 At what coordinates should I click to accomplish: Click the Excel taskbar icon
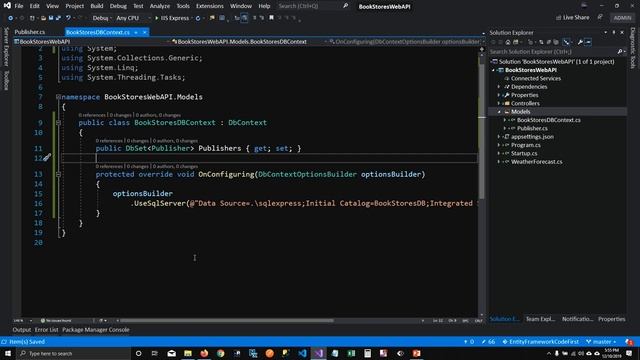[351, 353]
